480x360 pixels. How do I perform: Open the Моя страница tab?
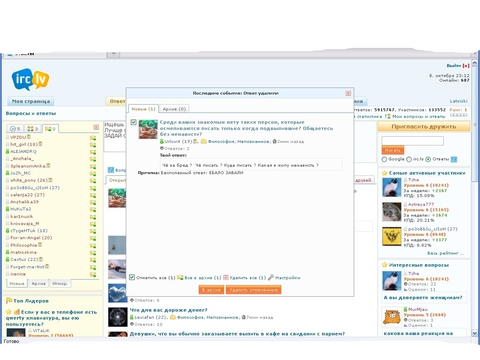pos(31,101)
